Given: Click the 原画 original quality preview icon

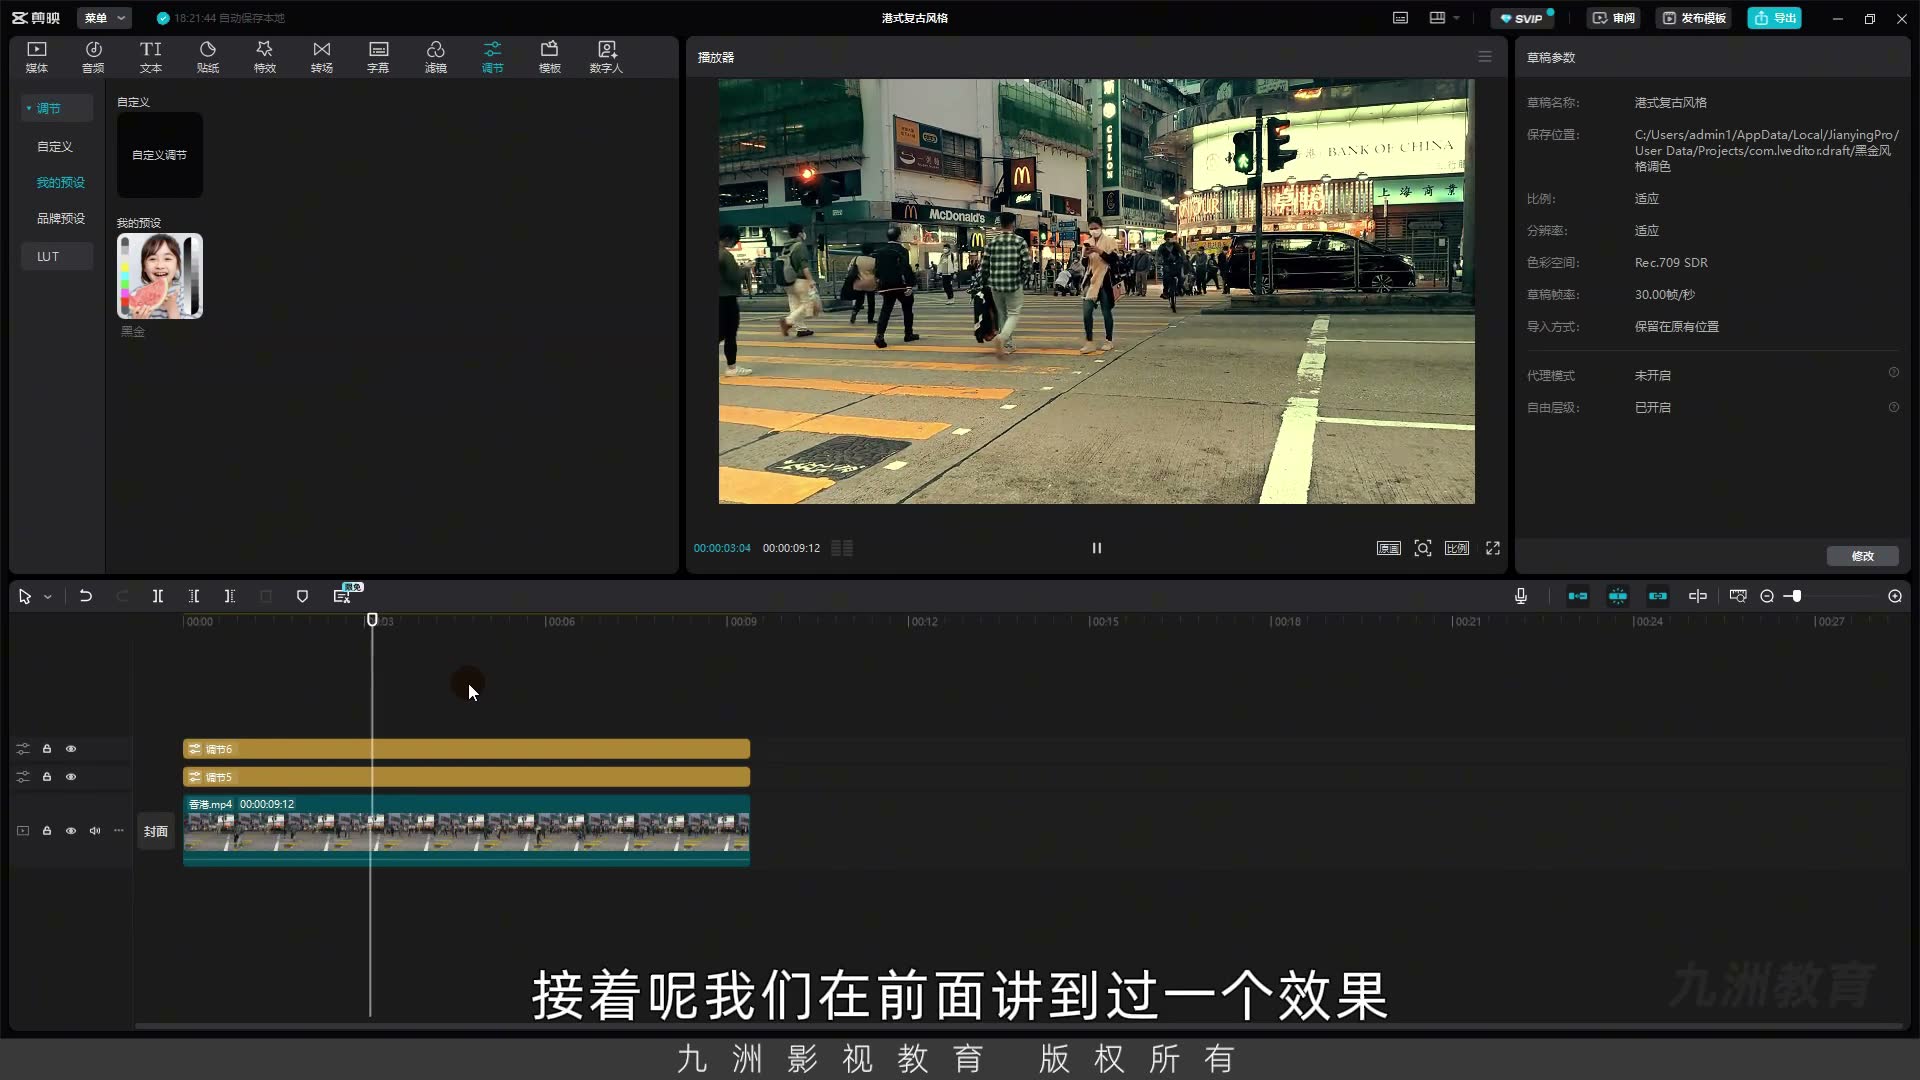Looking at the screenshot, I should point(1388,548).
